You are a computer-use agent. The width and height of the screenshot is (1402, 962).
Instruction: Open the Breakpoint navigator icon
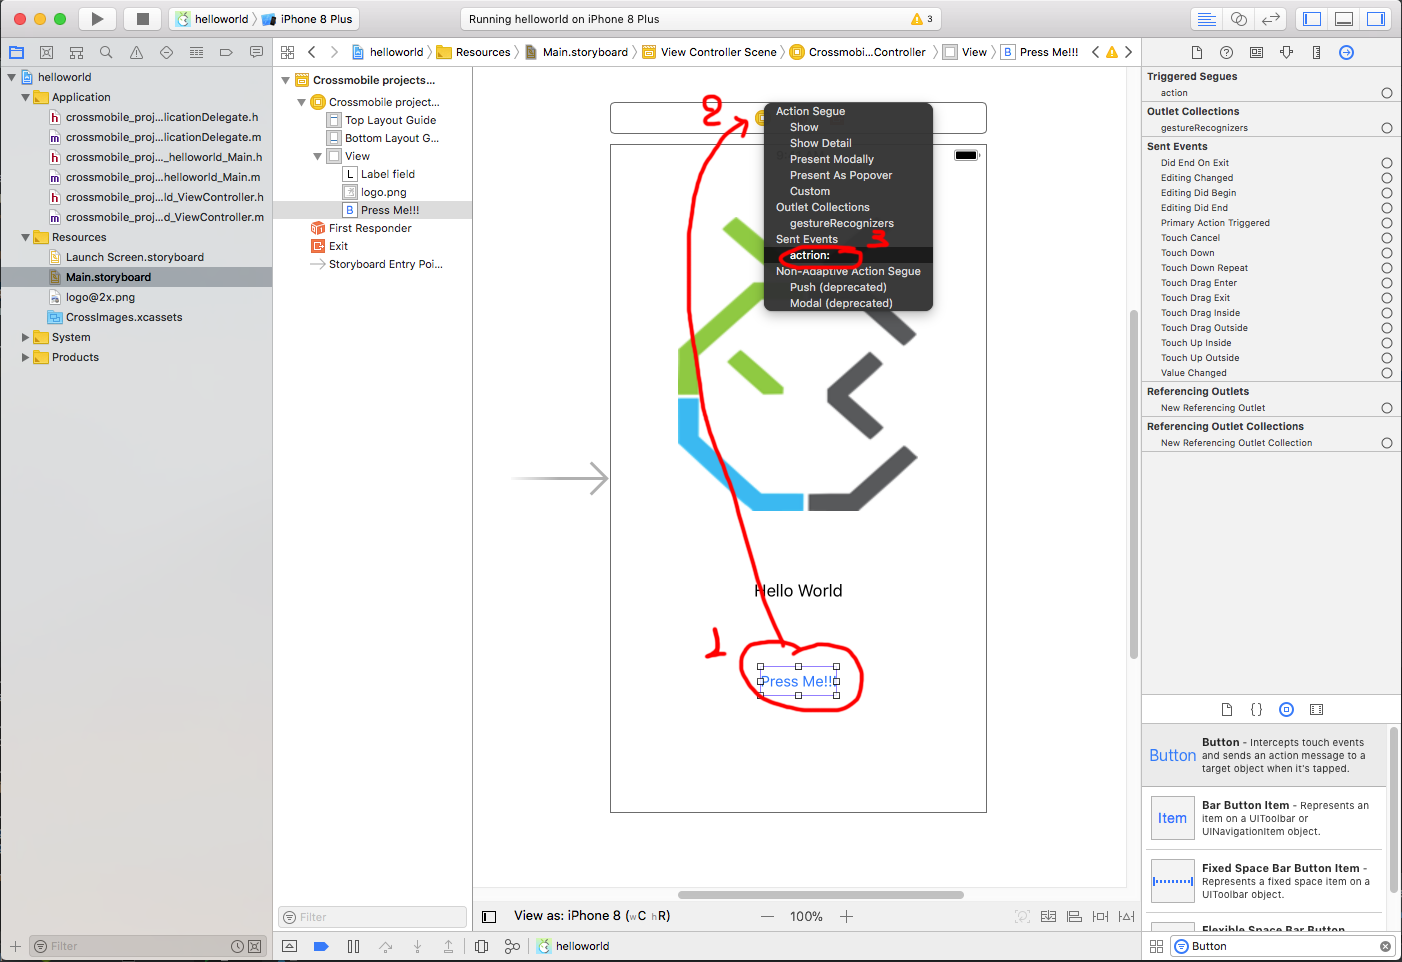226,52
